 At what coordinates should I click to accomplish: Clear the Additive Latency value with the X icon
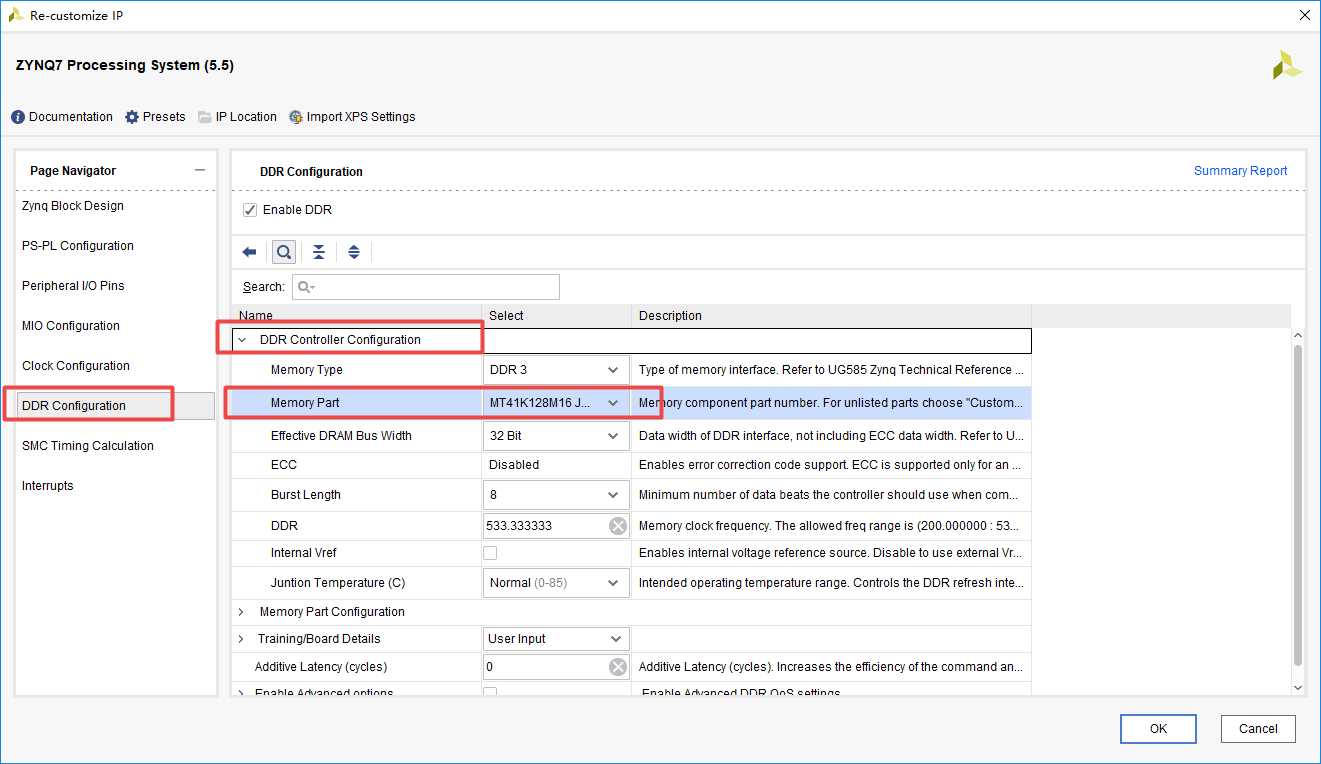(x=618, y=667)
